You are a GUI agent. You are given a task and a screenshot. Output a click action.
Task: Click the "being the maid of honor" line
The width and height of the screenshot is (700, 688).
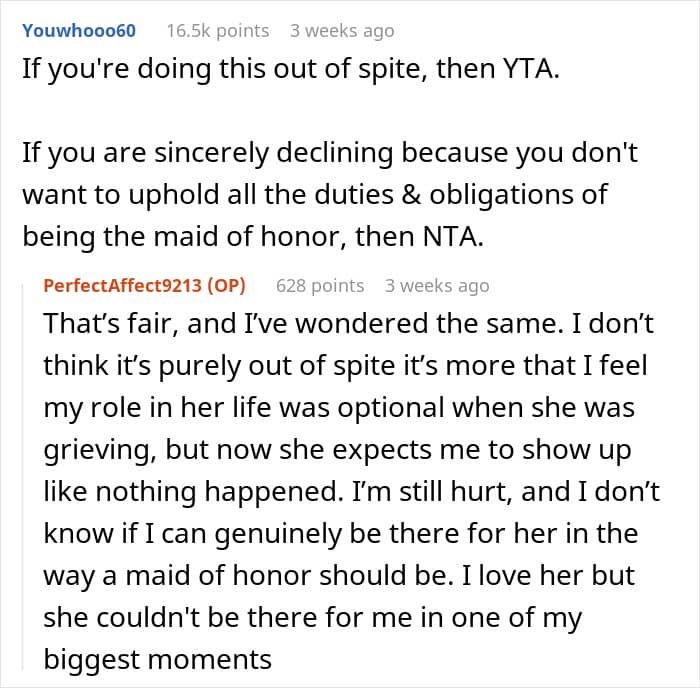(253, 237)
